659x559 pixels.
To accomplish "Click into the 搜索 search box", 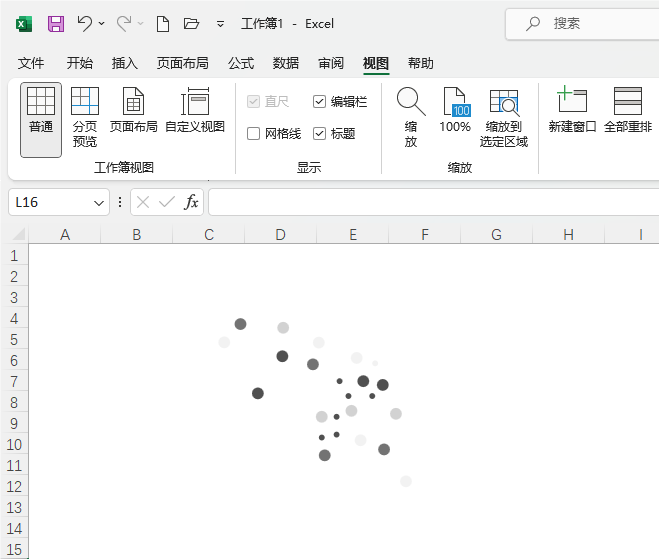I will click(x=583, y=24).
